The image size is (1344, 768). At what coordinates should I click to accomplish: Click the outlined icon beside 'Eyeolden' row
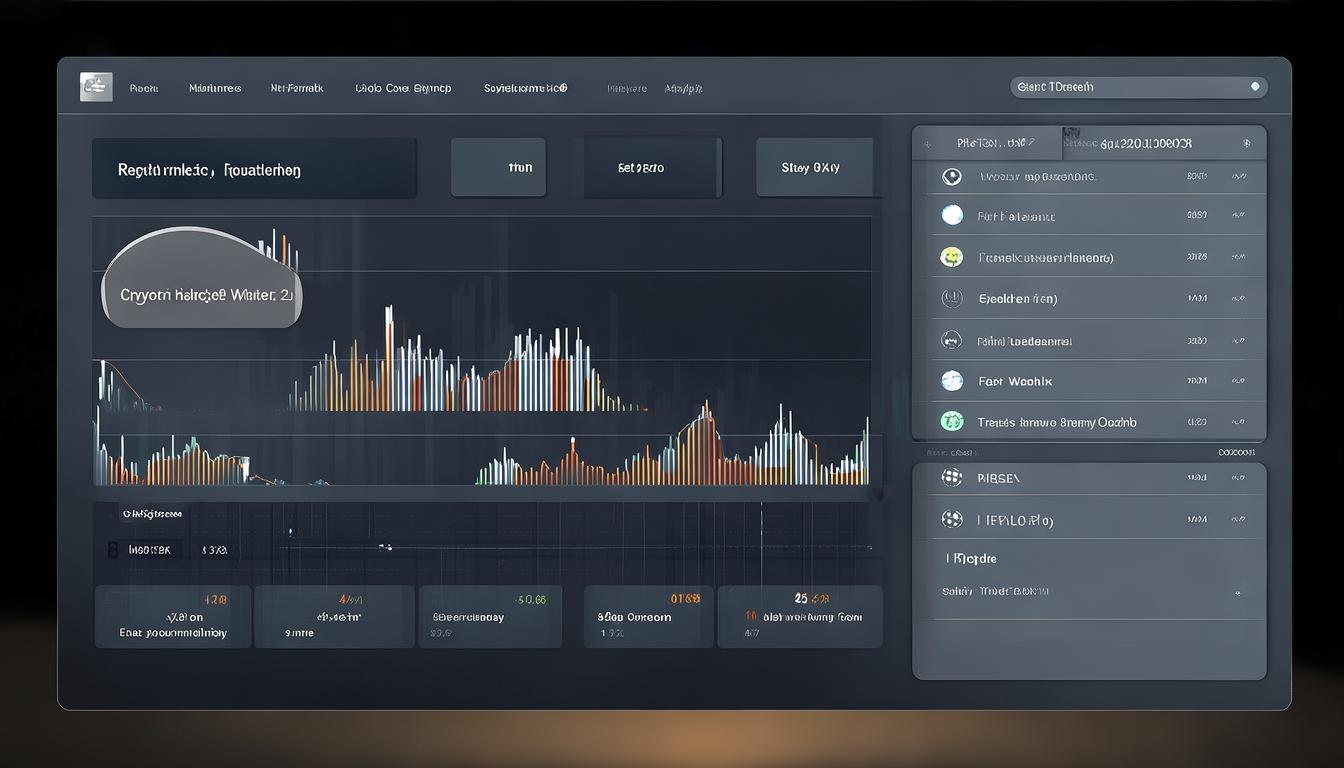pyautogui.click(x=951, y=298)
